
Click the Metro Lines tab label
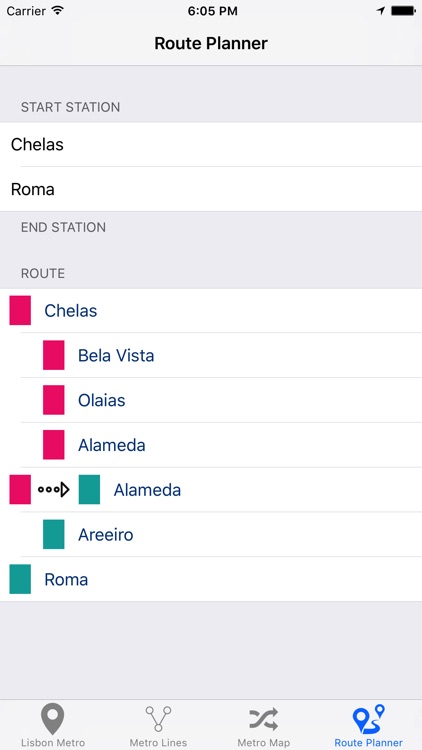tap(158, 743)
